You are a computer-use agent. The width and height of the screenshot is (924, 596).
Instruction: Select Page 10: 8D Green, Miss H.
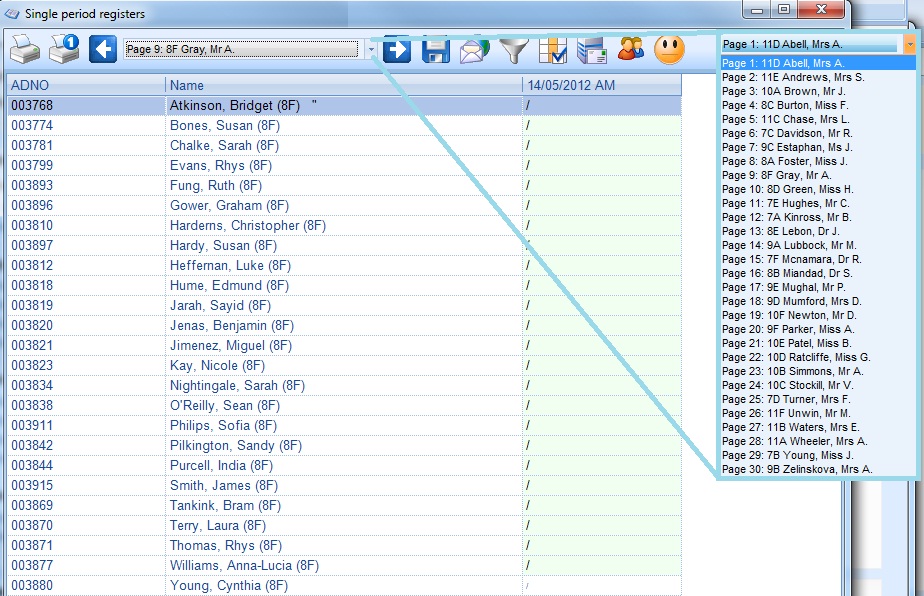click(x=818, y=189)
